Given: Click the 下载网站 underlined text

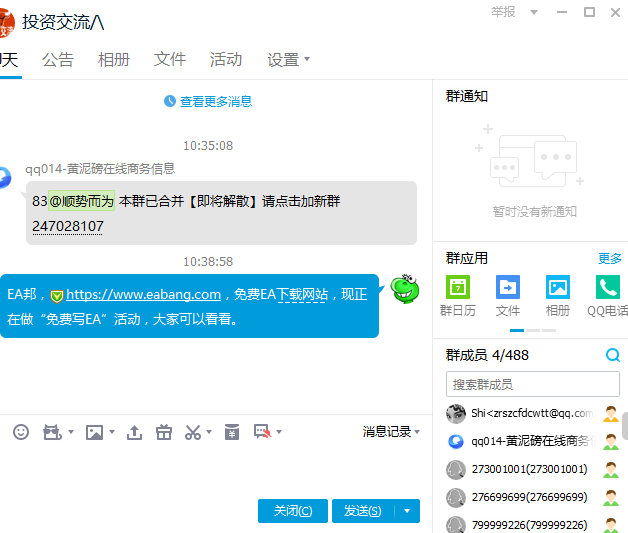Looking at the screenshot, I should 302,294.
